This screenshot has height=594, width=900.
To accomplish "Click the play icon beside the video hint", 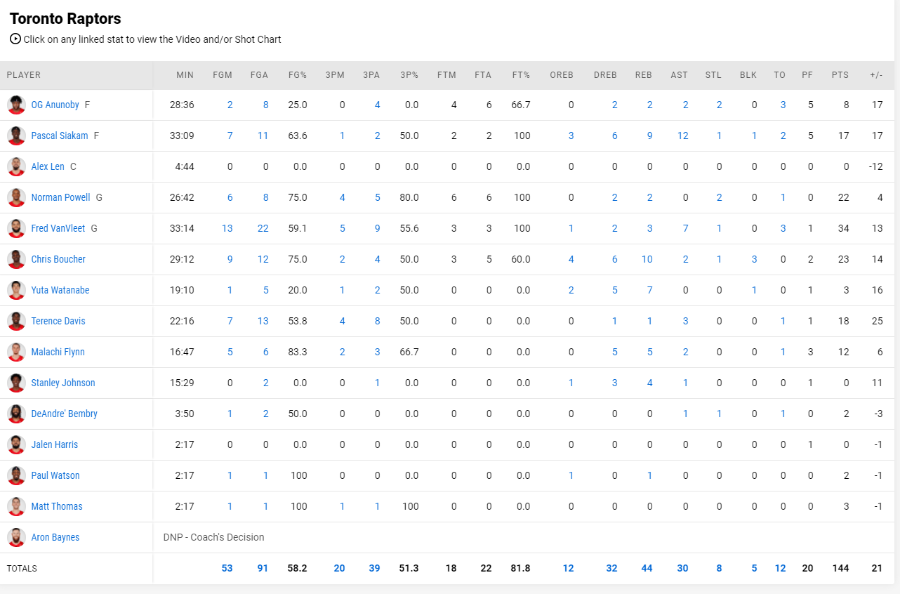I will [x=15, y=39].
